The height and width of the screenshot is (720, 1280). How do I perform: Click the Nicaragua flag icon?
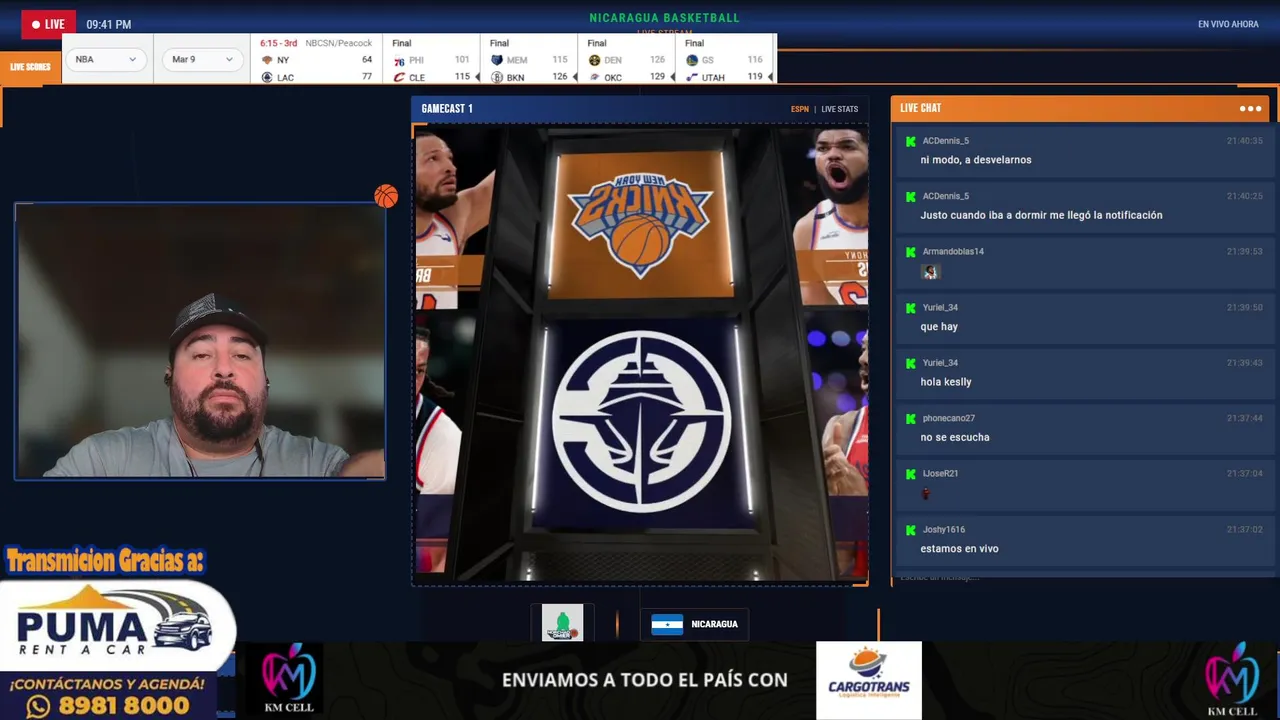coord(667,624)
